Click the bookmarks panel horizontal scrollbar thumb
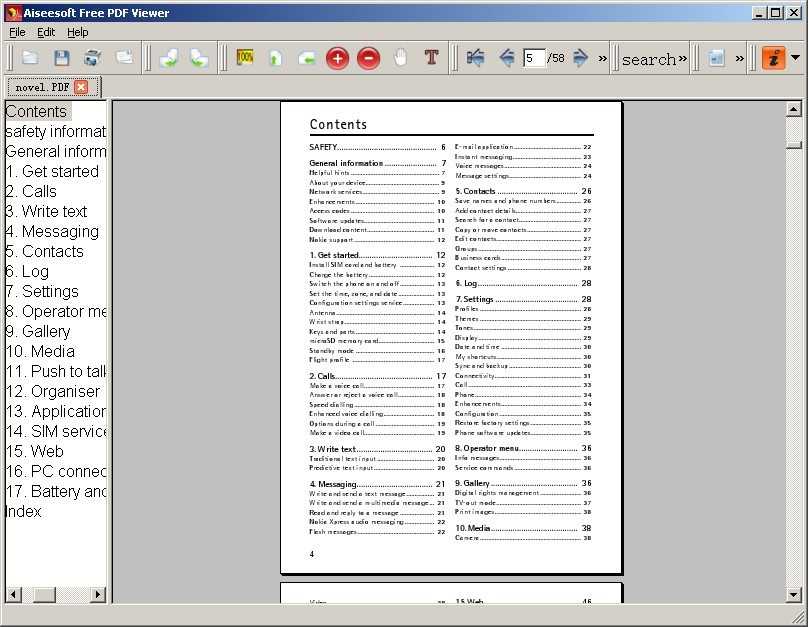808x627 pixels. coord(44,594)
